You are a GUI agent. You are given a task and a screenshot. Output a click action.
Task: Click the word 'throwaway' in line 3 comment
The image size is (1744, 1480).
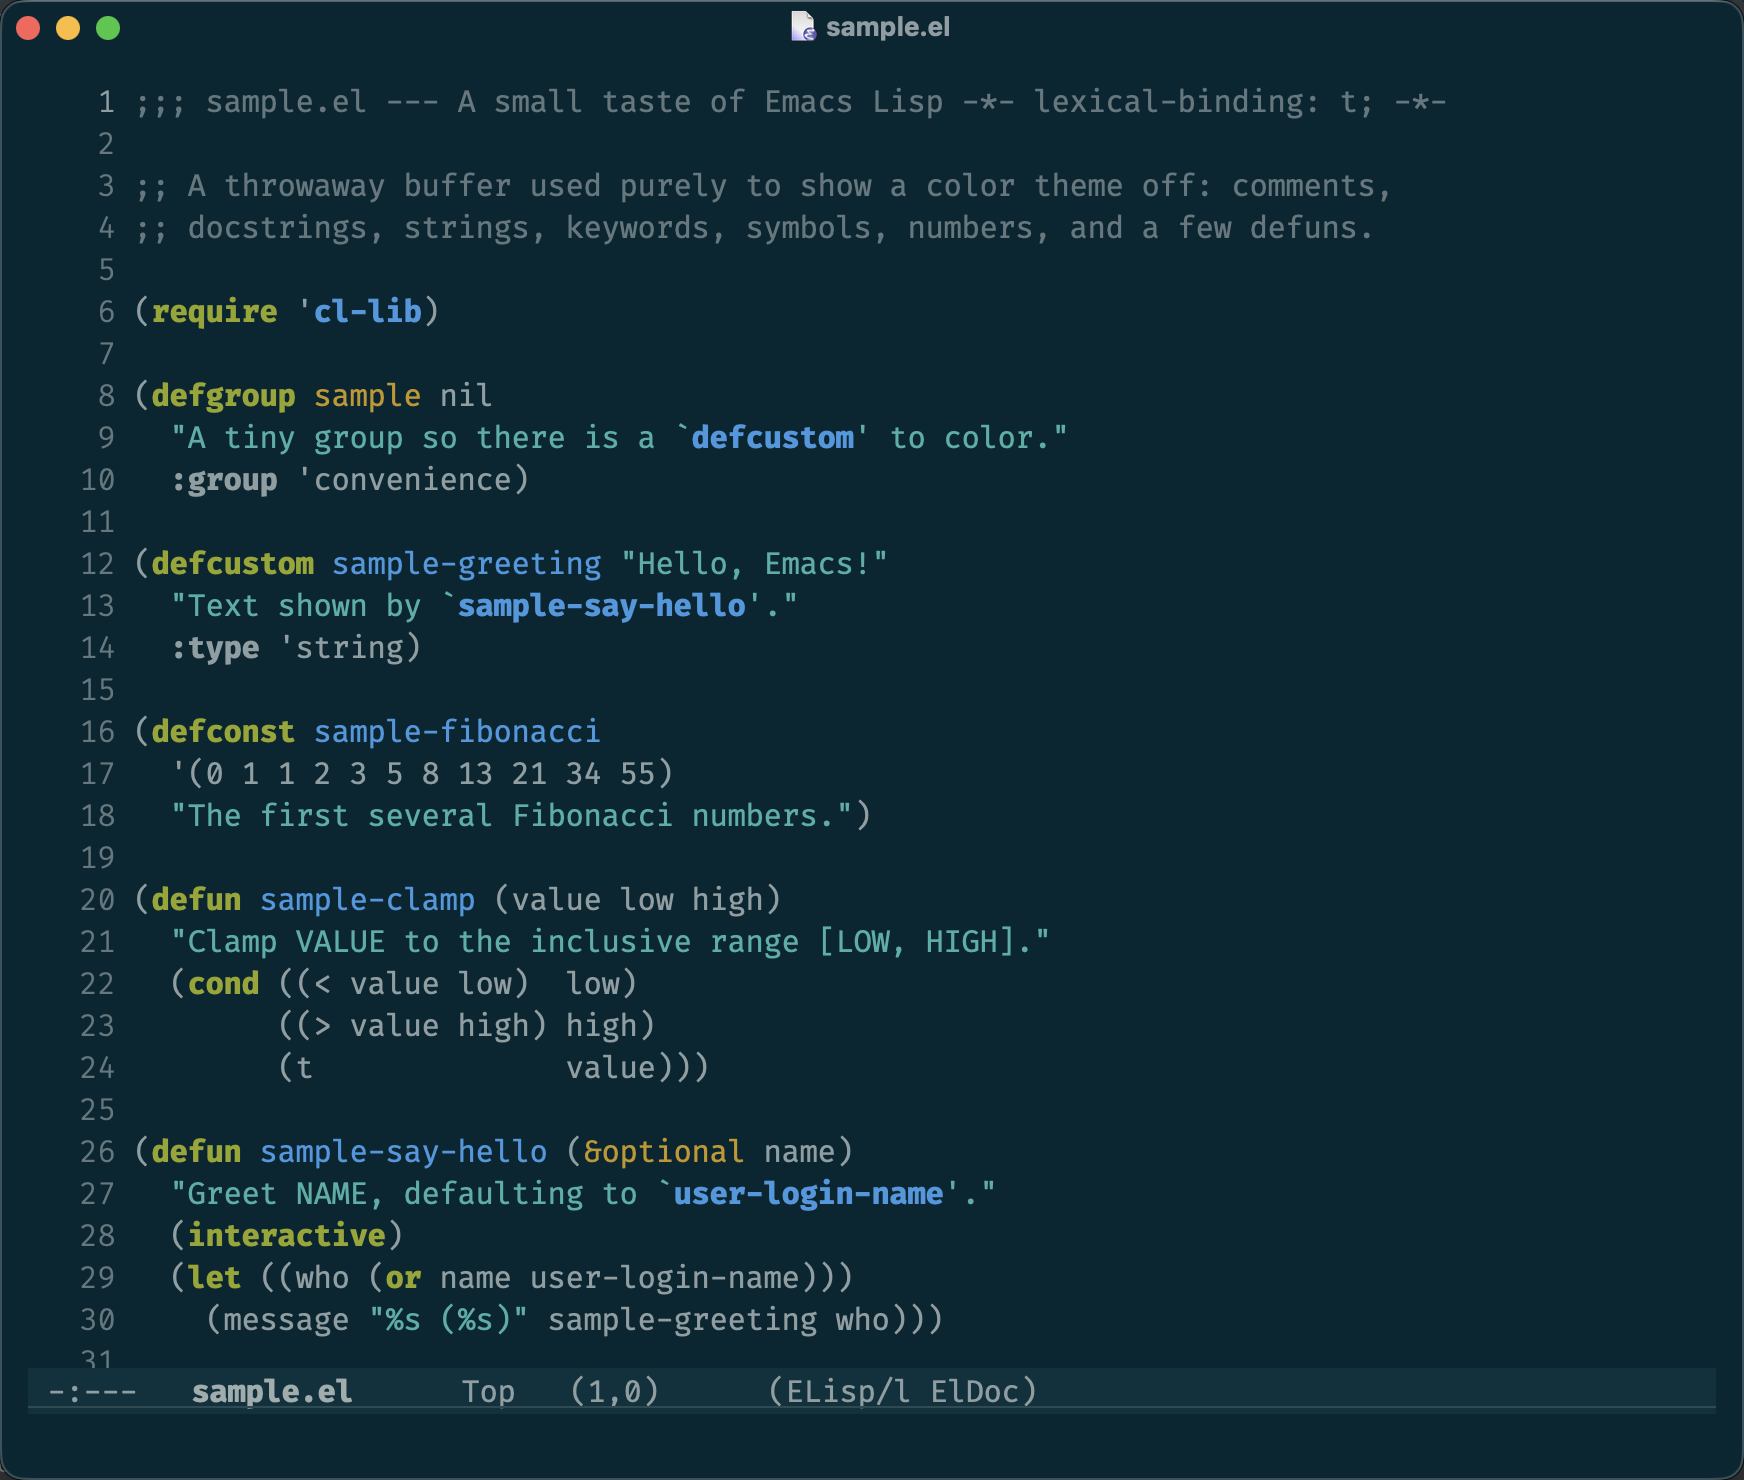coord(304,185)
